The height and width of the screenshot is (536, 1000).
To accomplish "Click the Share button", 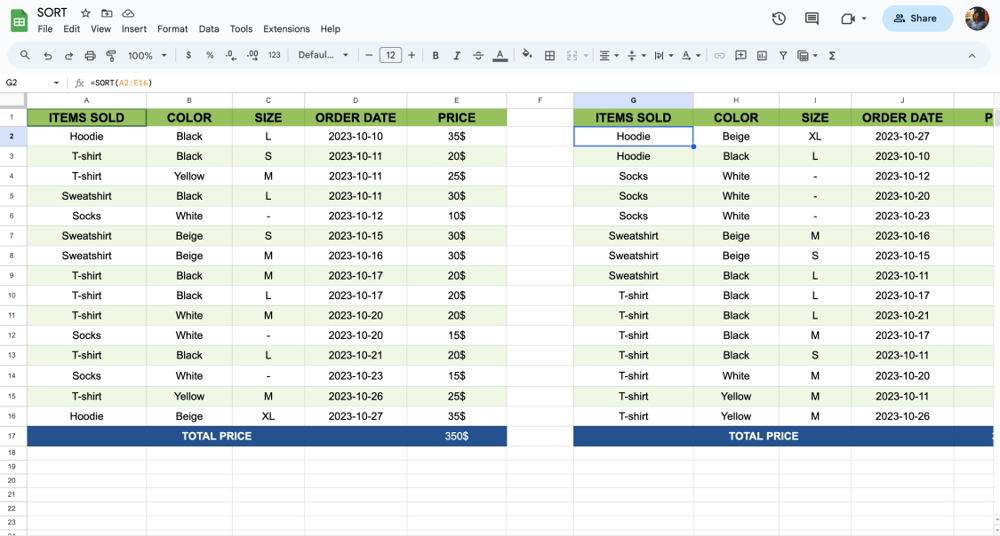I will (916, 18).
